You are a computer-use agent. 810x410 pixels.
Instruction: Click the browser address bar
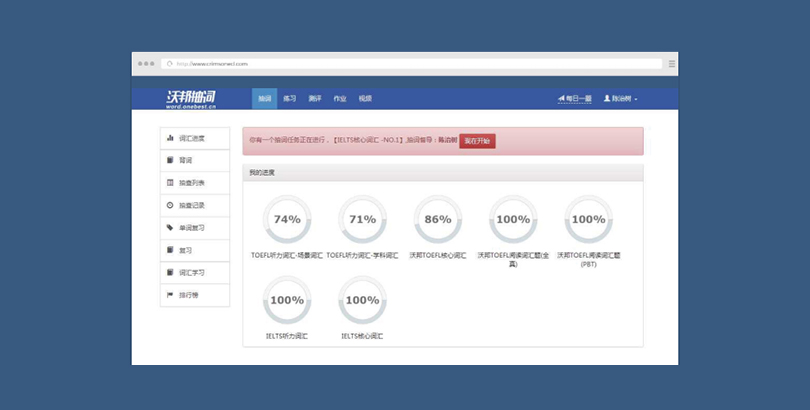click(410, 63)
